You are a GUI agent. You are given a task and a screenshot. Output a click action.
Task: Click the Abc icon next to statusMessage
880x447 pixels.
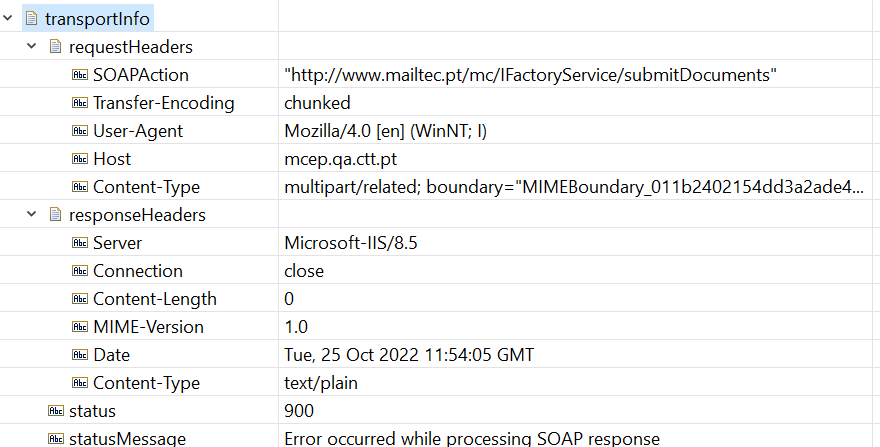[x=56, y=439]
